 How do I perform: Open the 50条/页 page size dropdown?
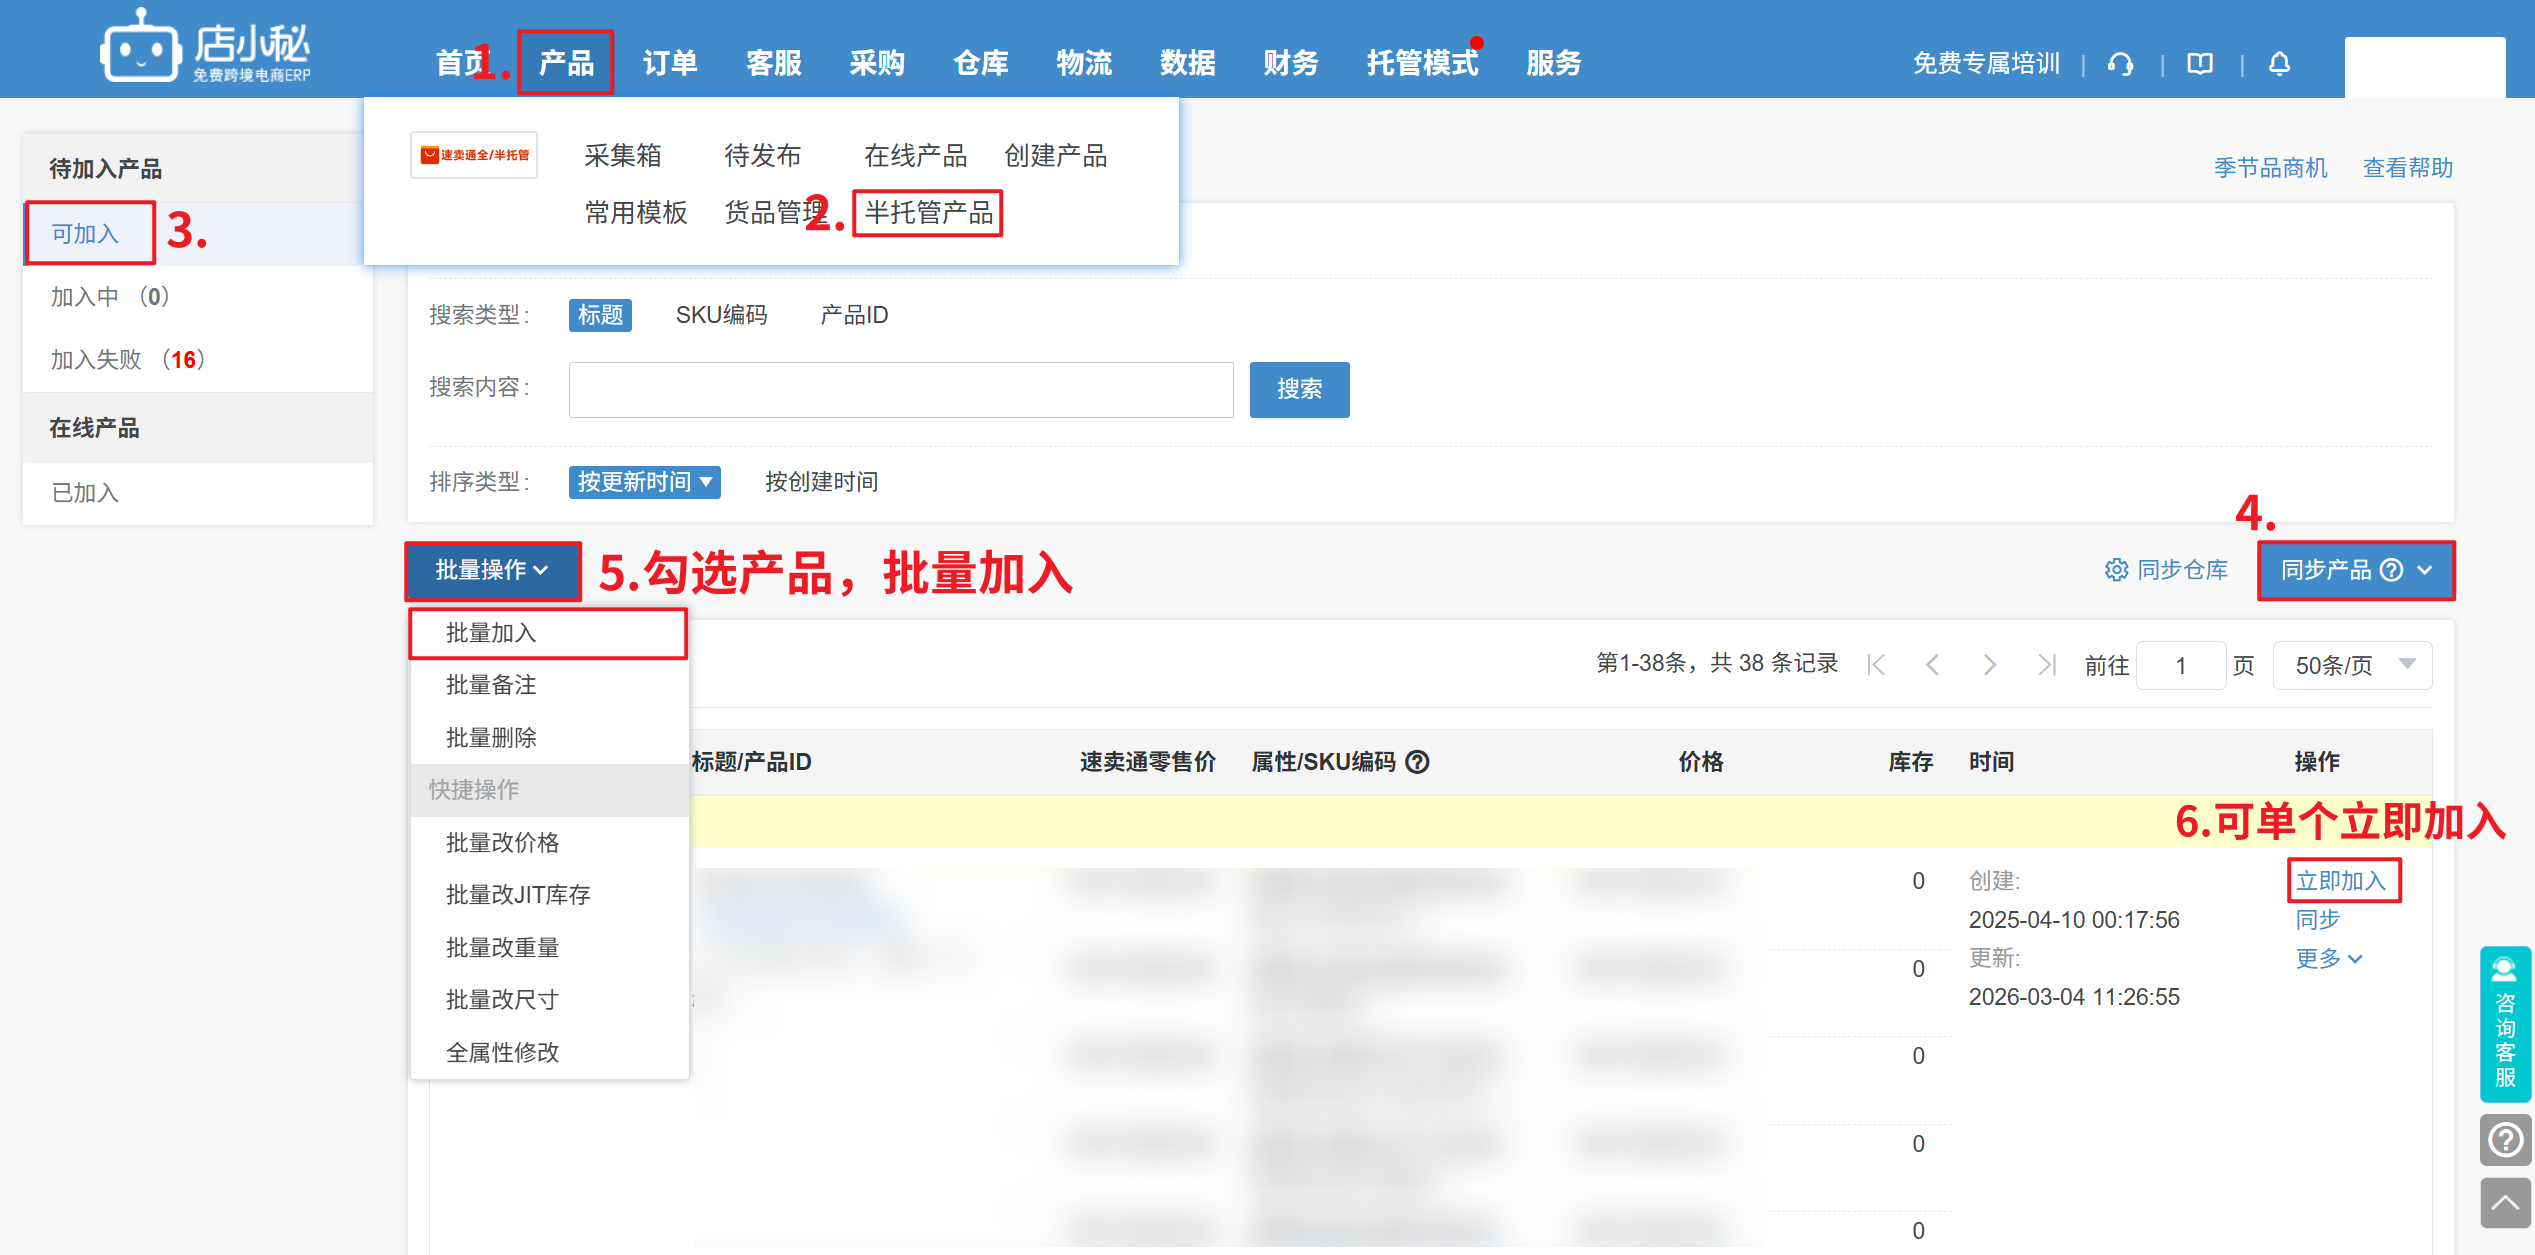click(x=2352, y=665)
